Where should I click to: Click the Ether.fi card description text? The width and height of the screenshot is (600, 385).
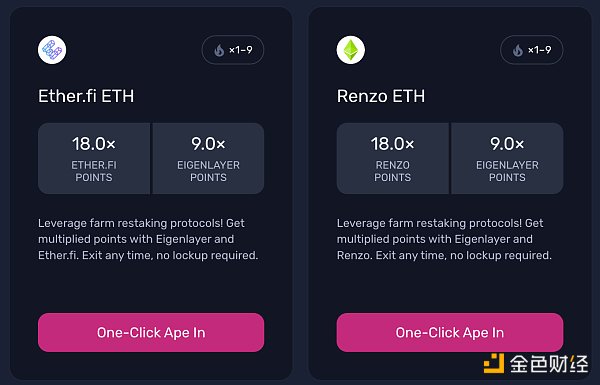point(148,239)
